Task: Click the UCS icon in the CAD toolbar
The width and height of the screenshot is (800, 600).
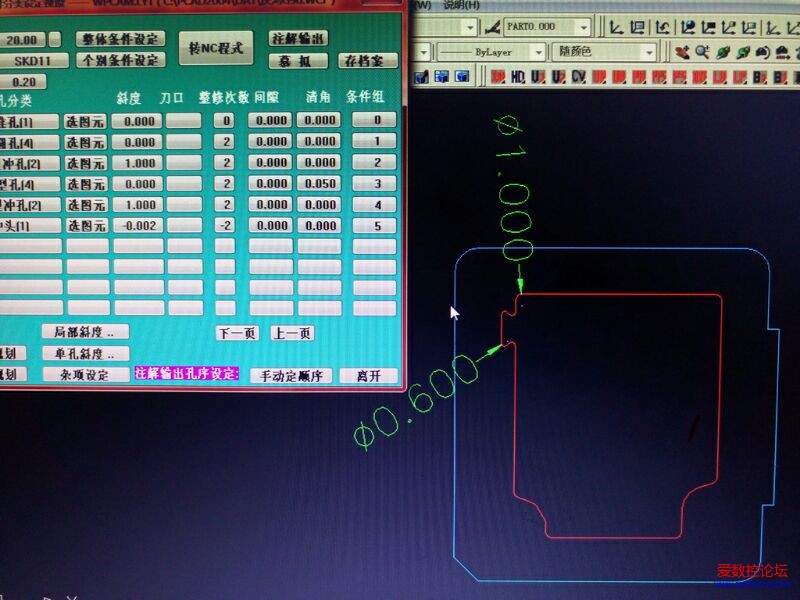Action: pyautogui.click(x=616, y=27)
